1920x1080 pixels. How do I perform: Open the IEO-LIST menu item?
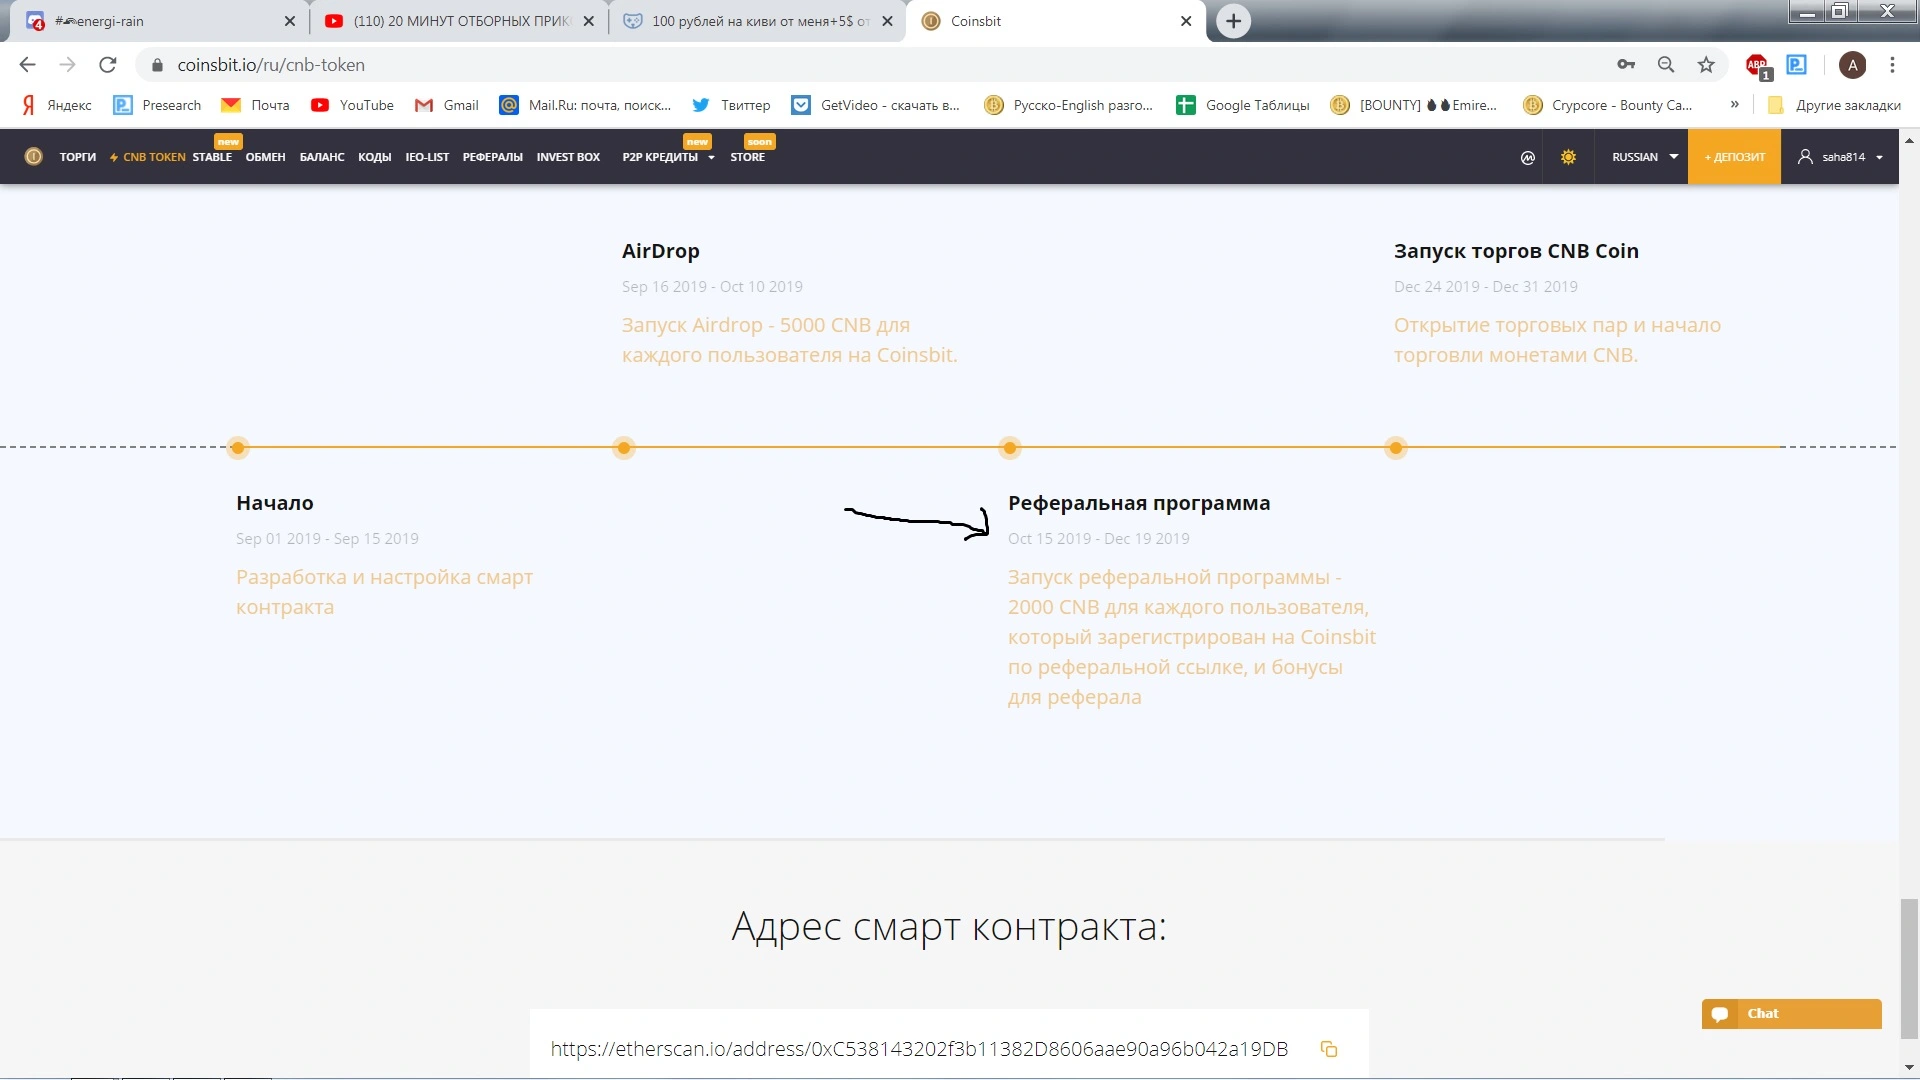click(x=427, y=157)
